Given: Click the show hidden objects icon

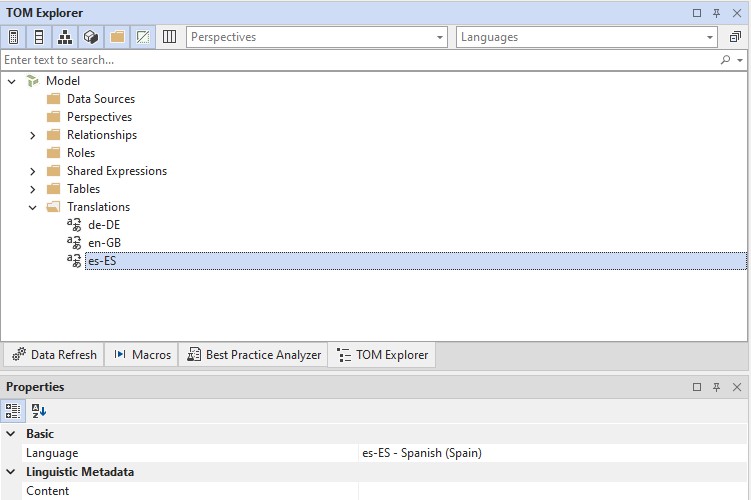Looking at the screenshot, I should coord(143,37).
